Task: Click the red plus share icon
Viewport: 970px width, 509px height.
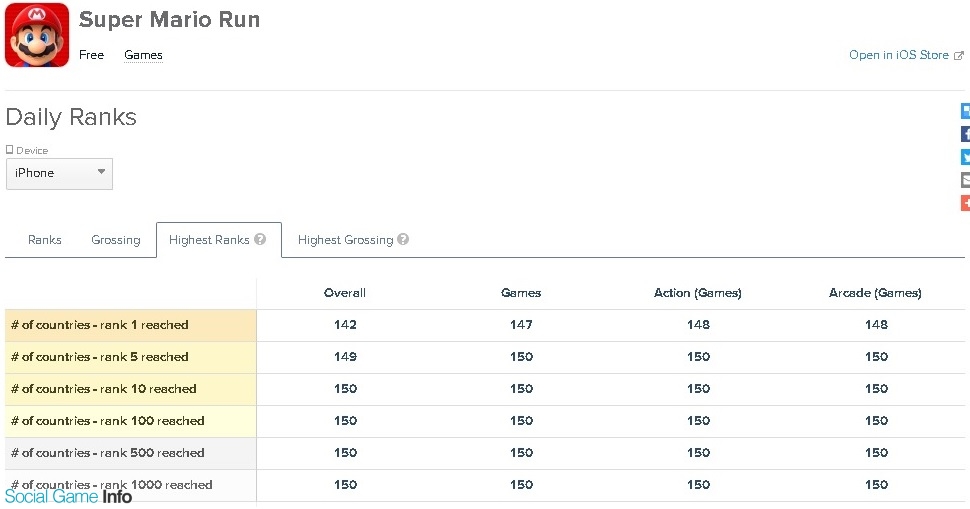Action: click(965, 203)
